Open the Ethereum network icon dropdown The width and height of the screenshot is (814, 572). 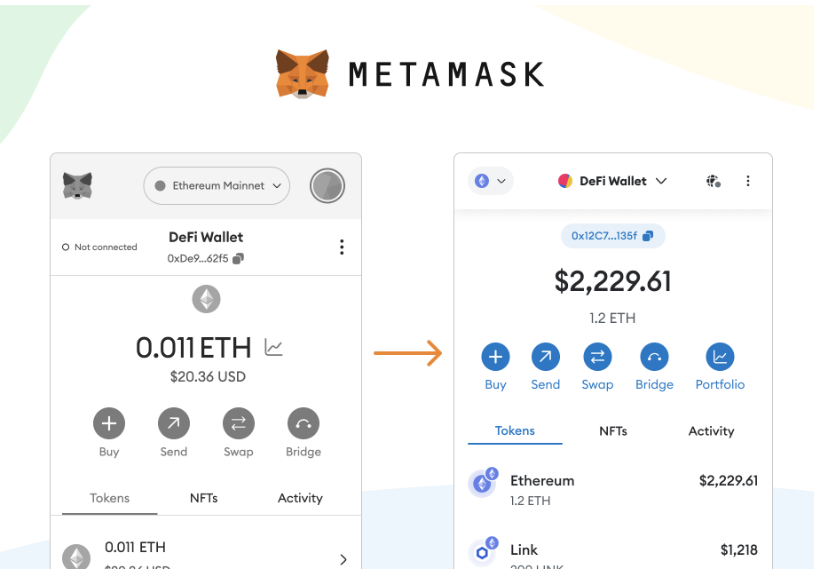[x=491, y=181]
